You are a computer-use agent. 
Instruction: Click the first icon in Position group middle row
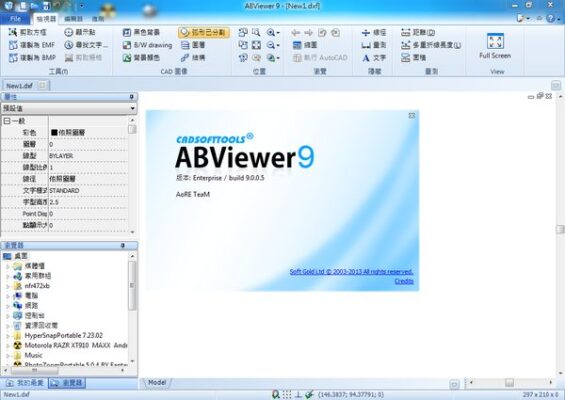point(243,45)
